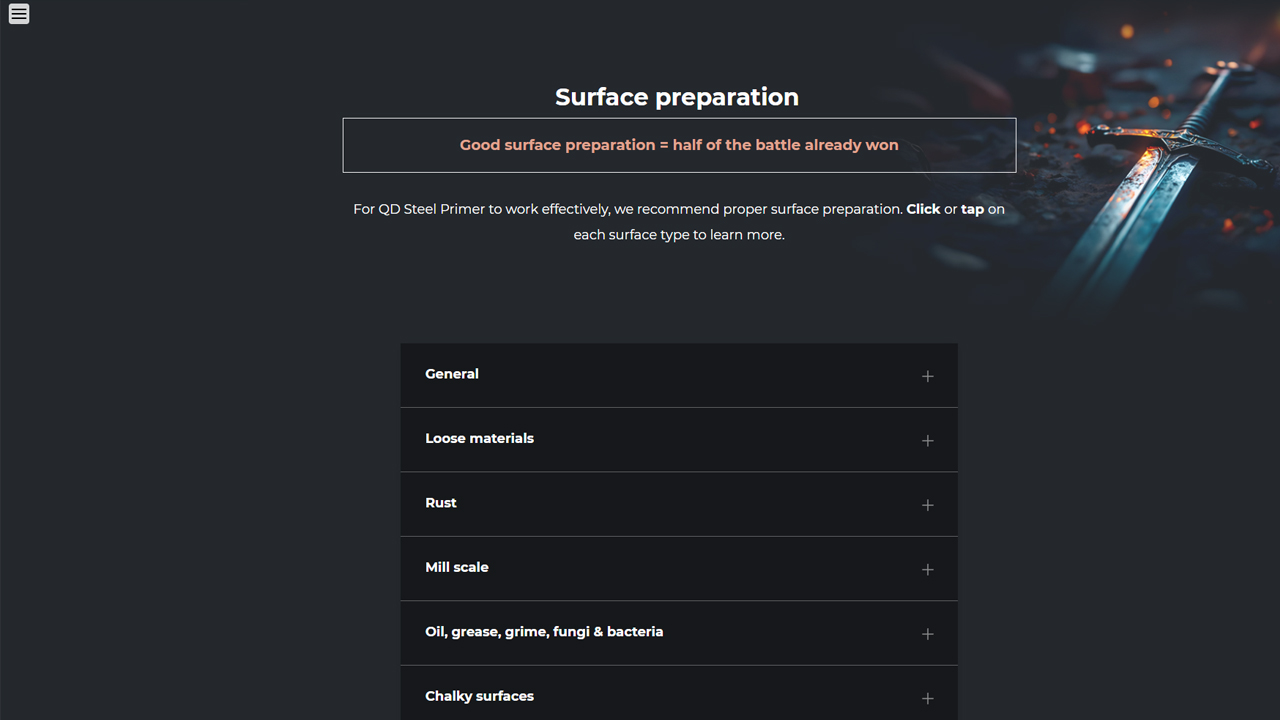Viewport: 1280px width, 720px height.
Task: Click the bold word tap in instructions
Action: (972, 209)
